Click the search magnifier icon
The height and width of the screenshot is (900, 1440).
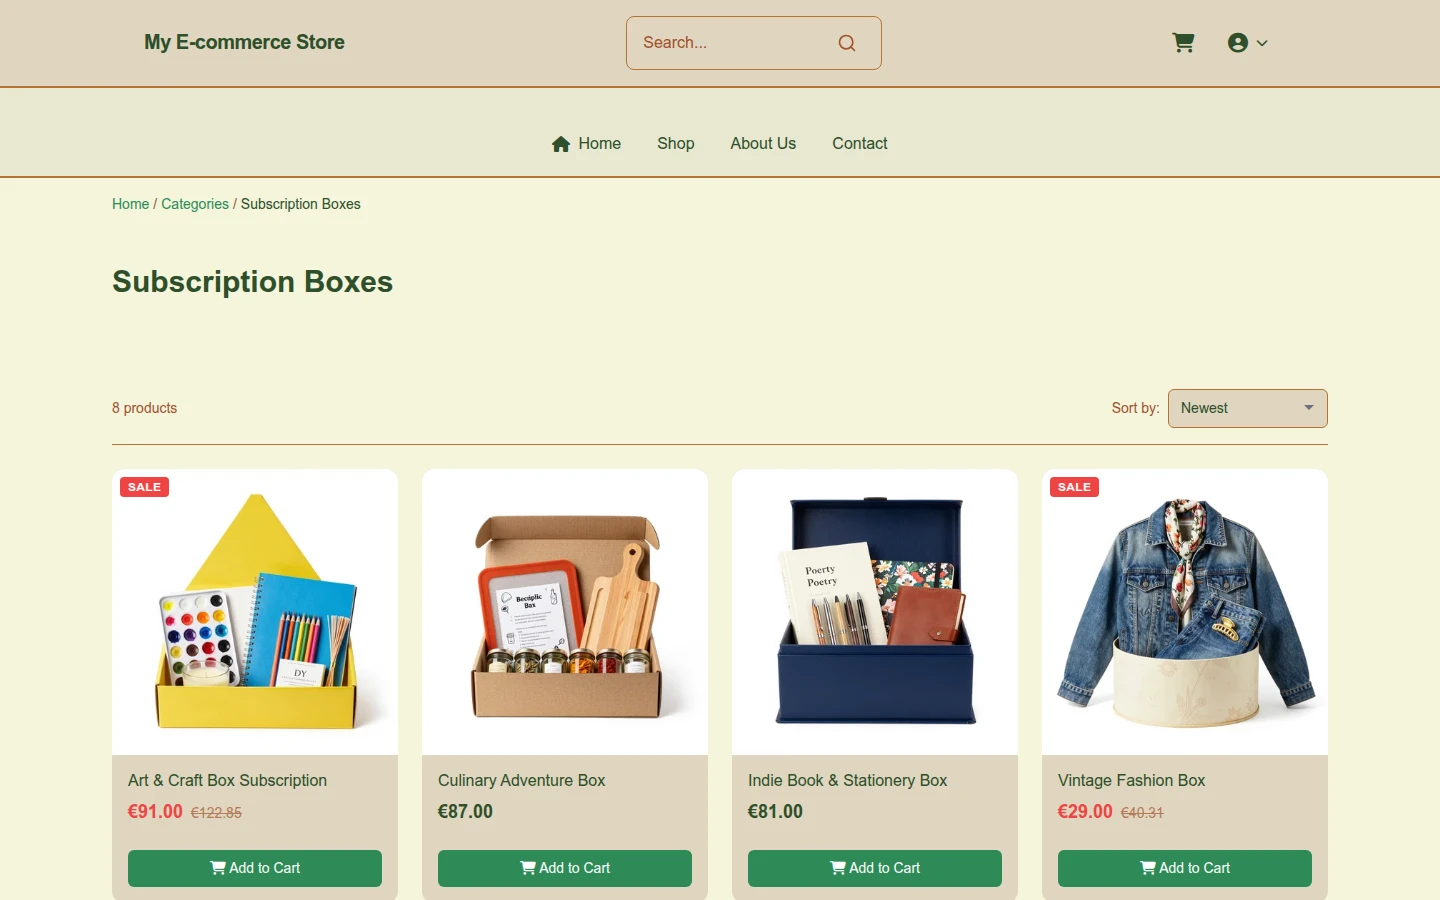(x=847, y=43)
